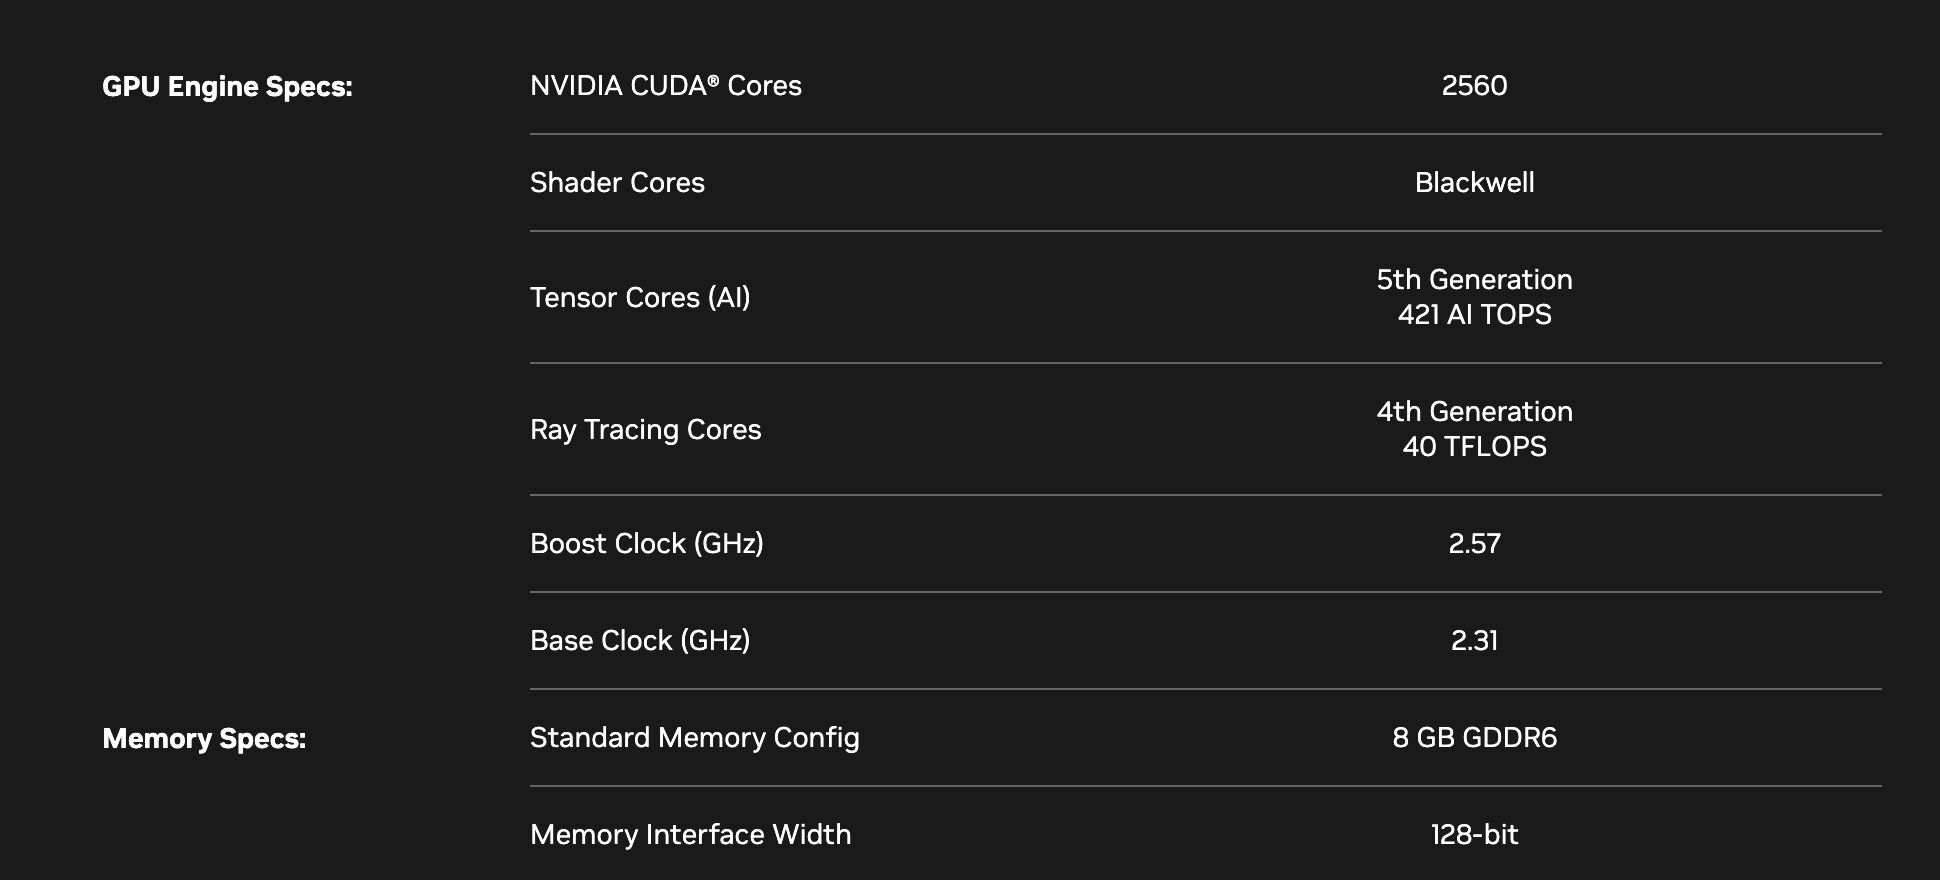Select the Standard Memory Config label
1940x880 pixels.
click(694, 738)
